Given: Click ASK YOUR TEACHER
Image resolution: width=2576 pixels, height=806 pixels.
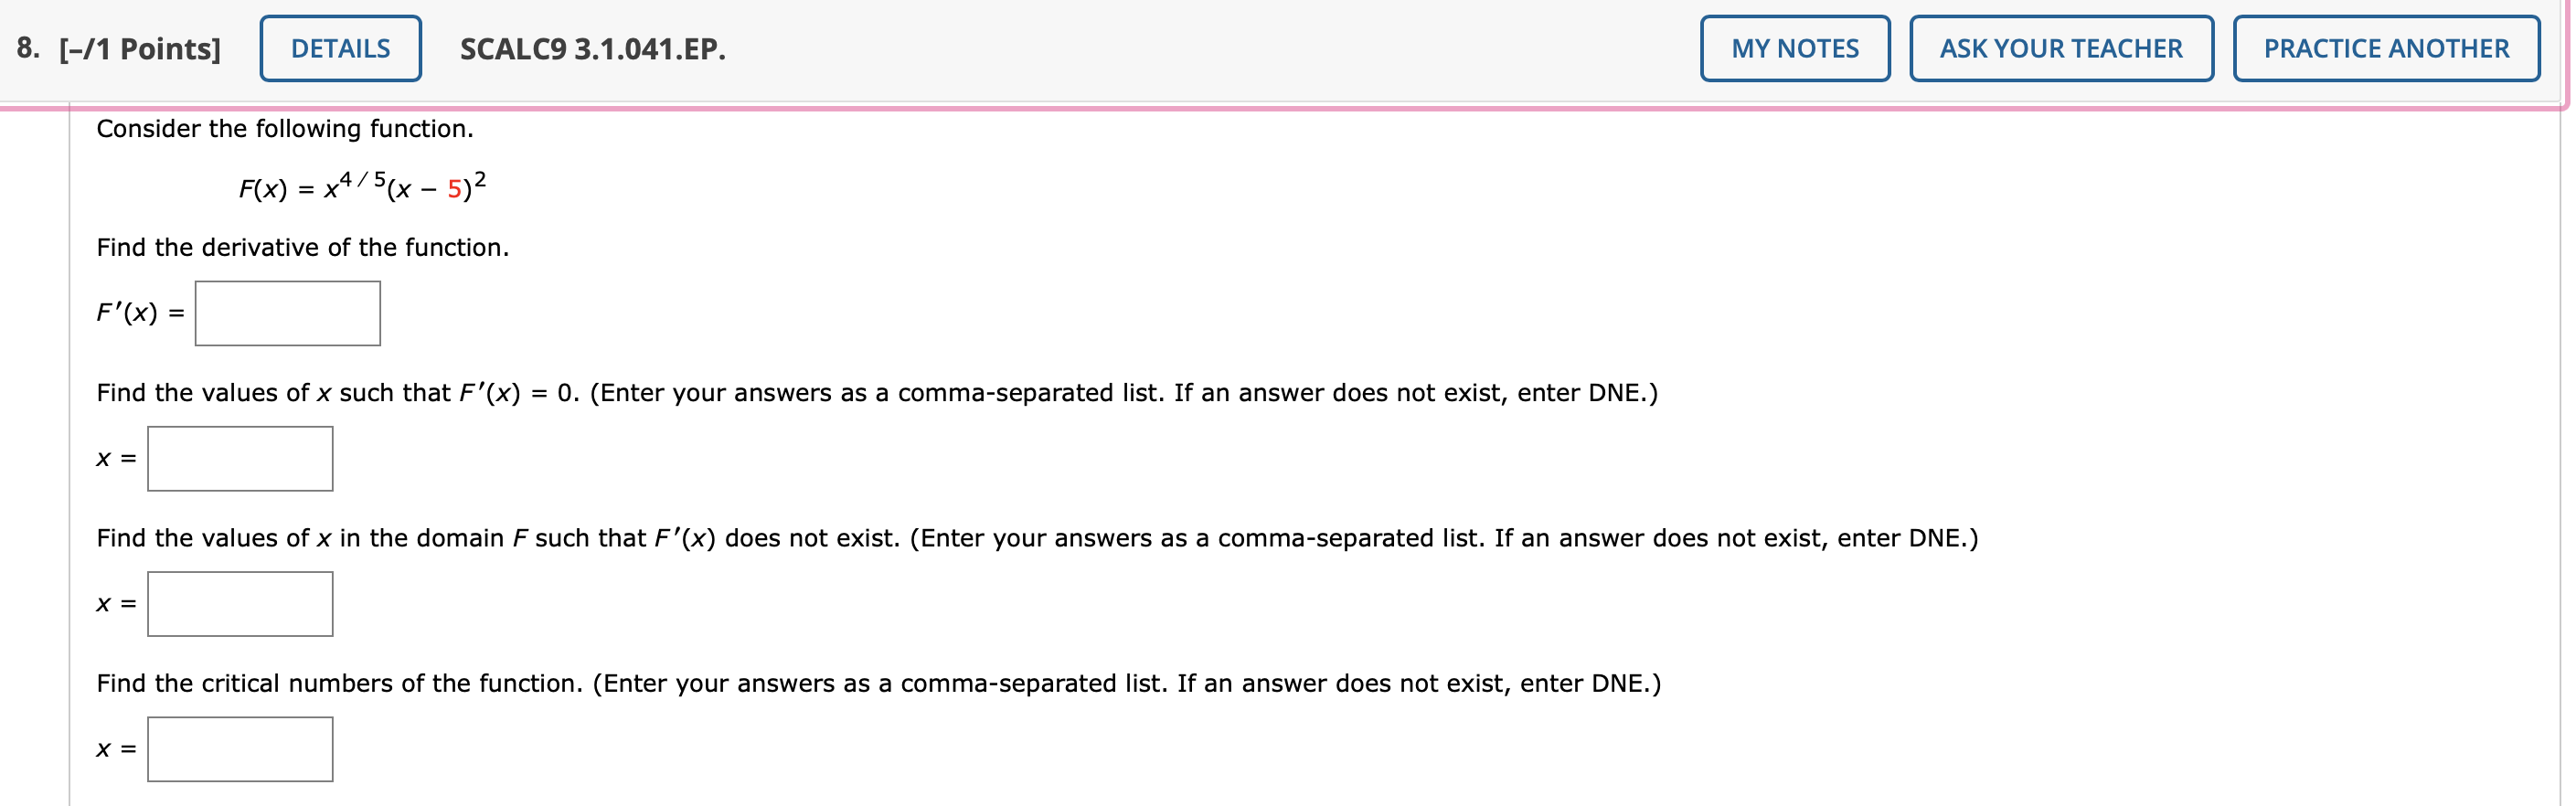Looking at the screenshot, I should 2061,47.
